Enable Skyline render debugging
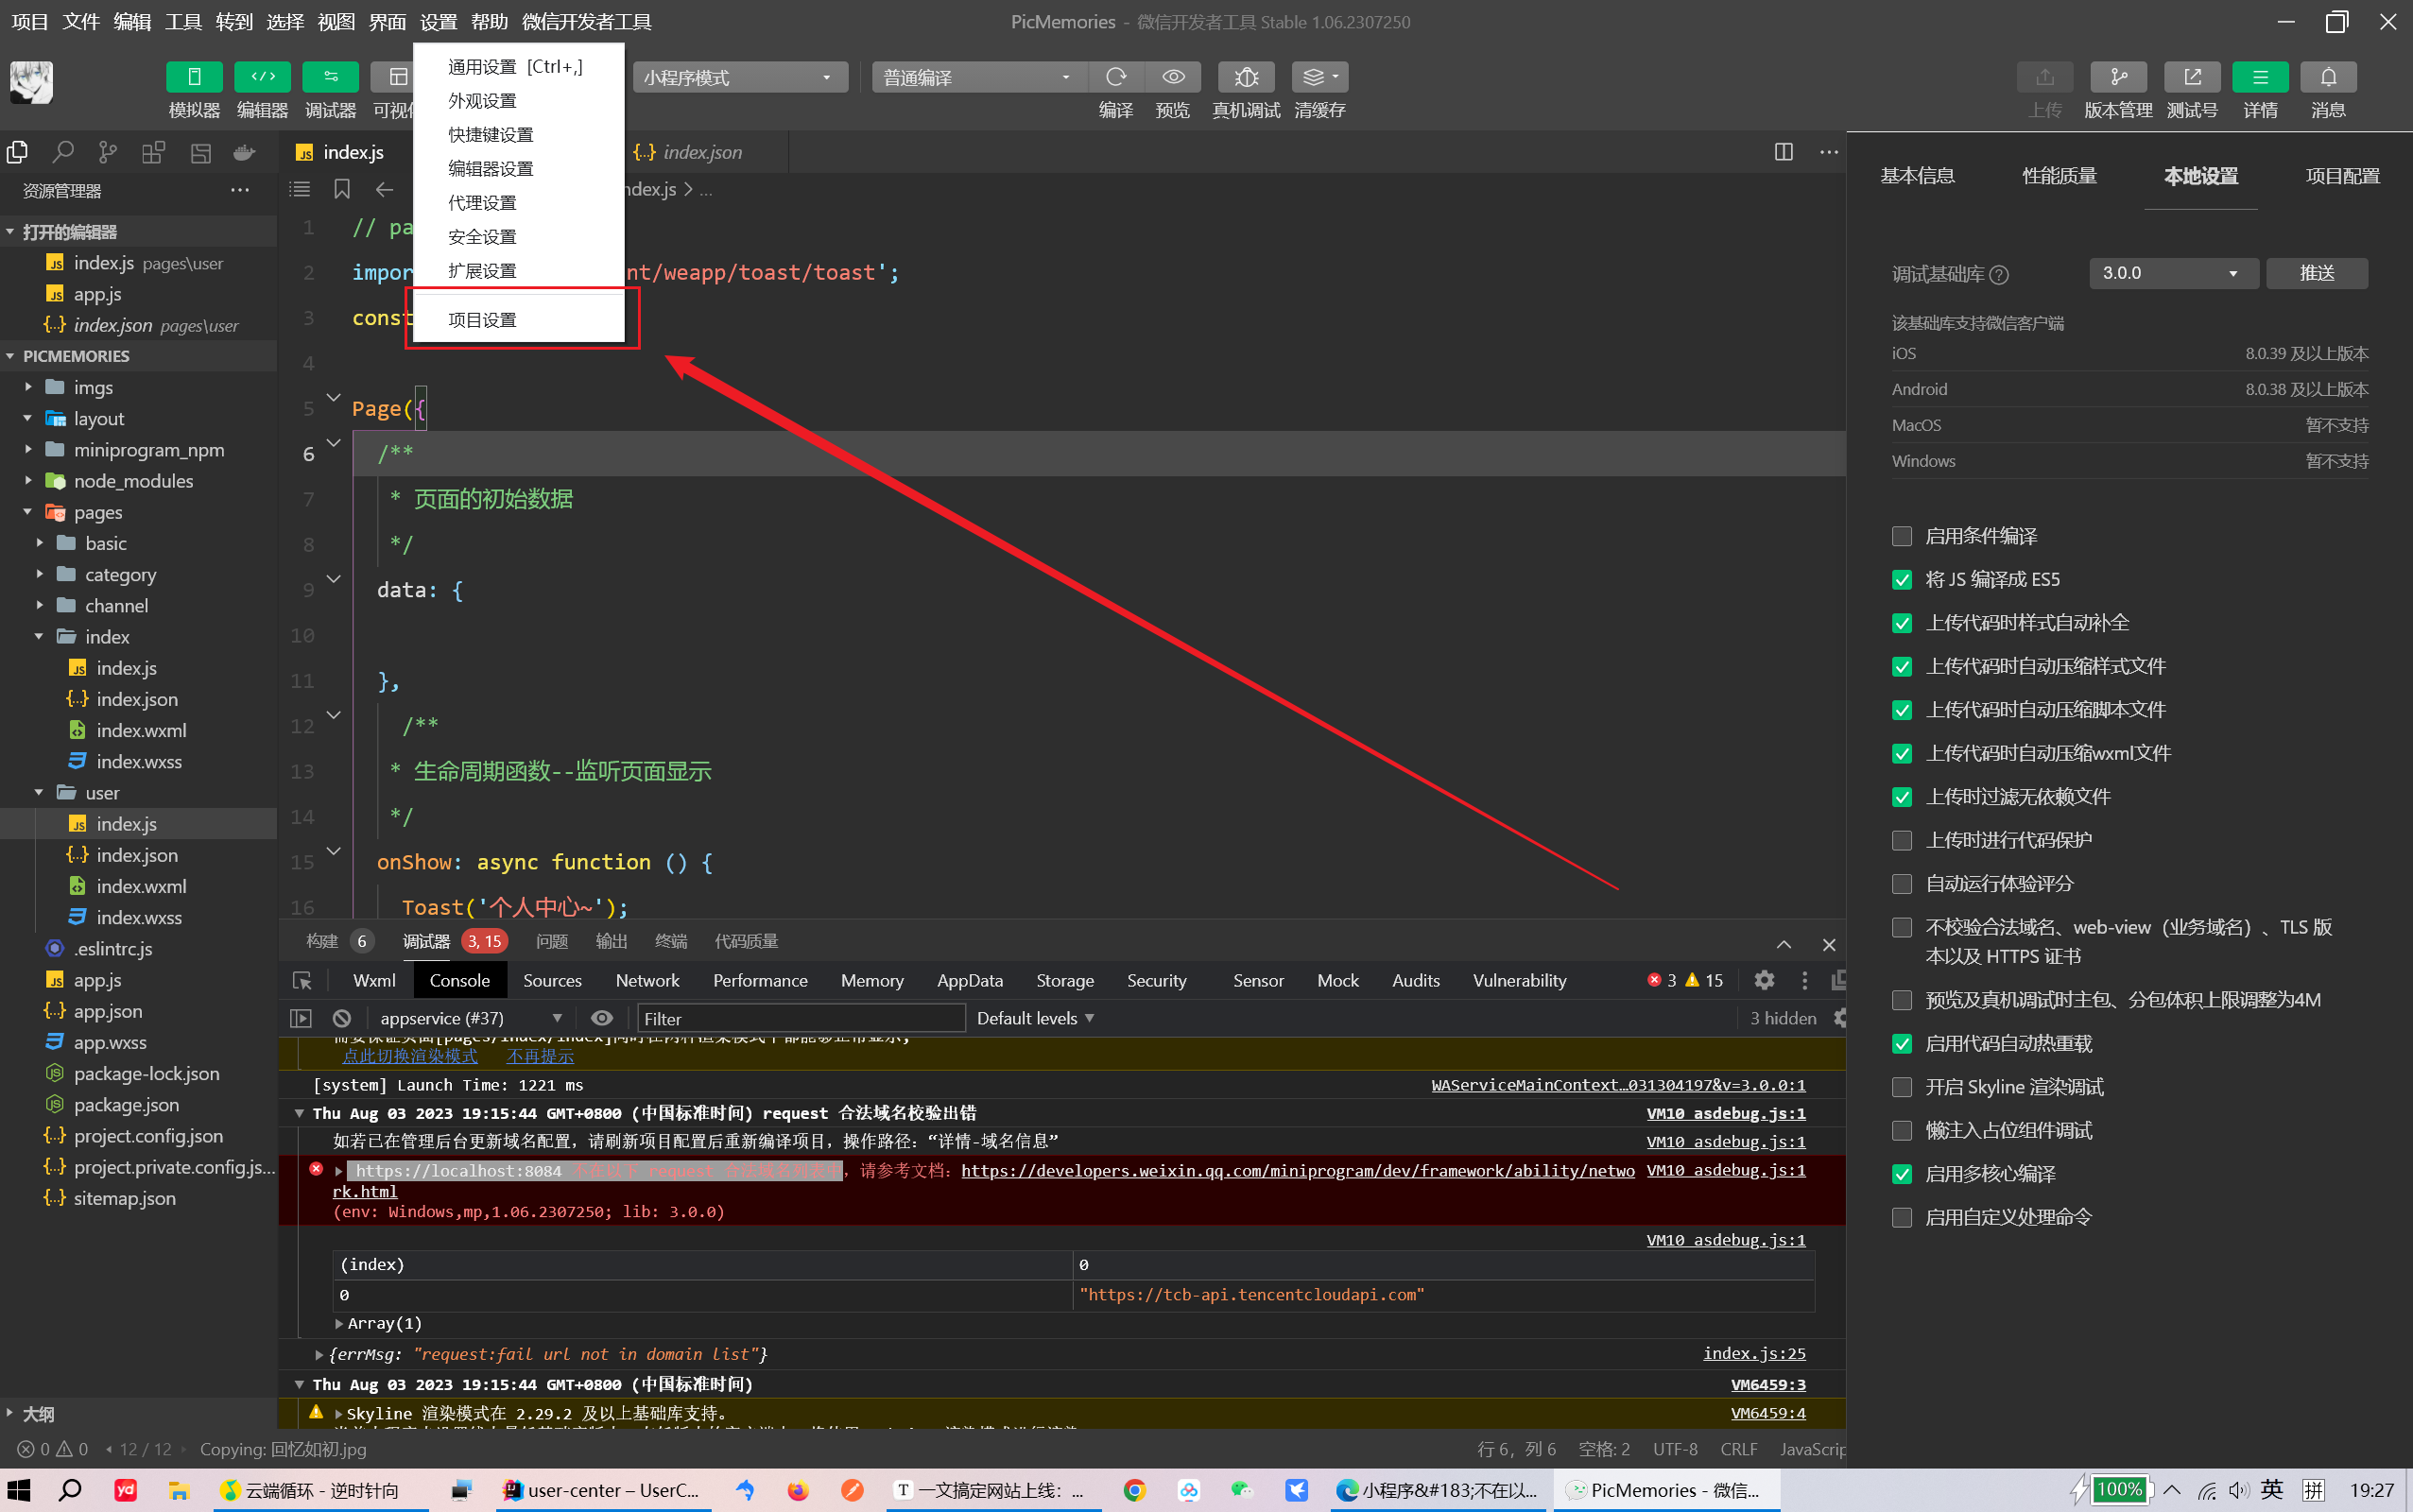 [1902, 1087]
